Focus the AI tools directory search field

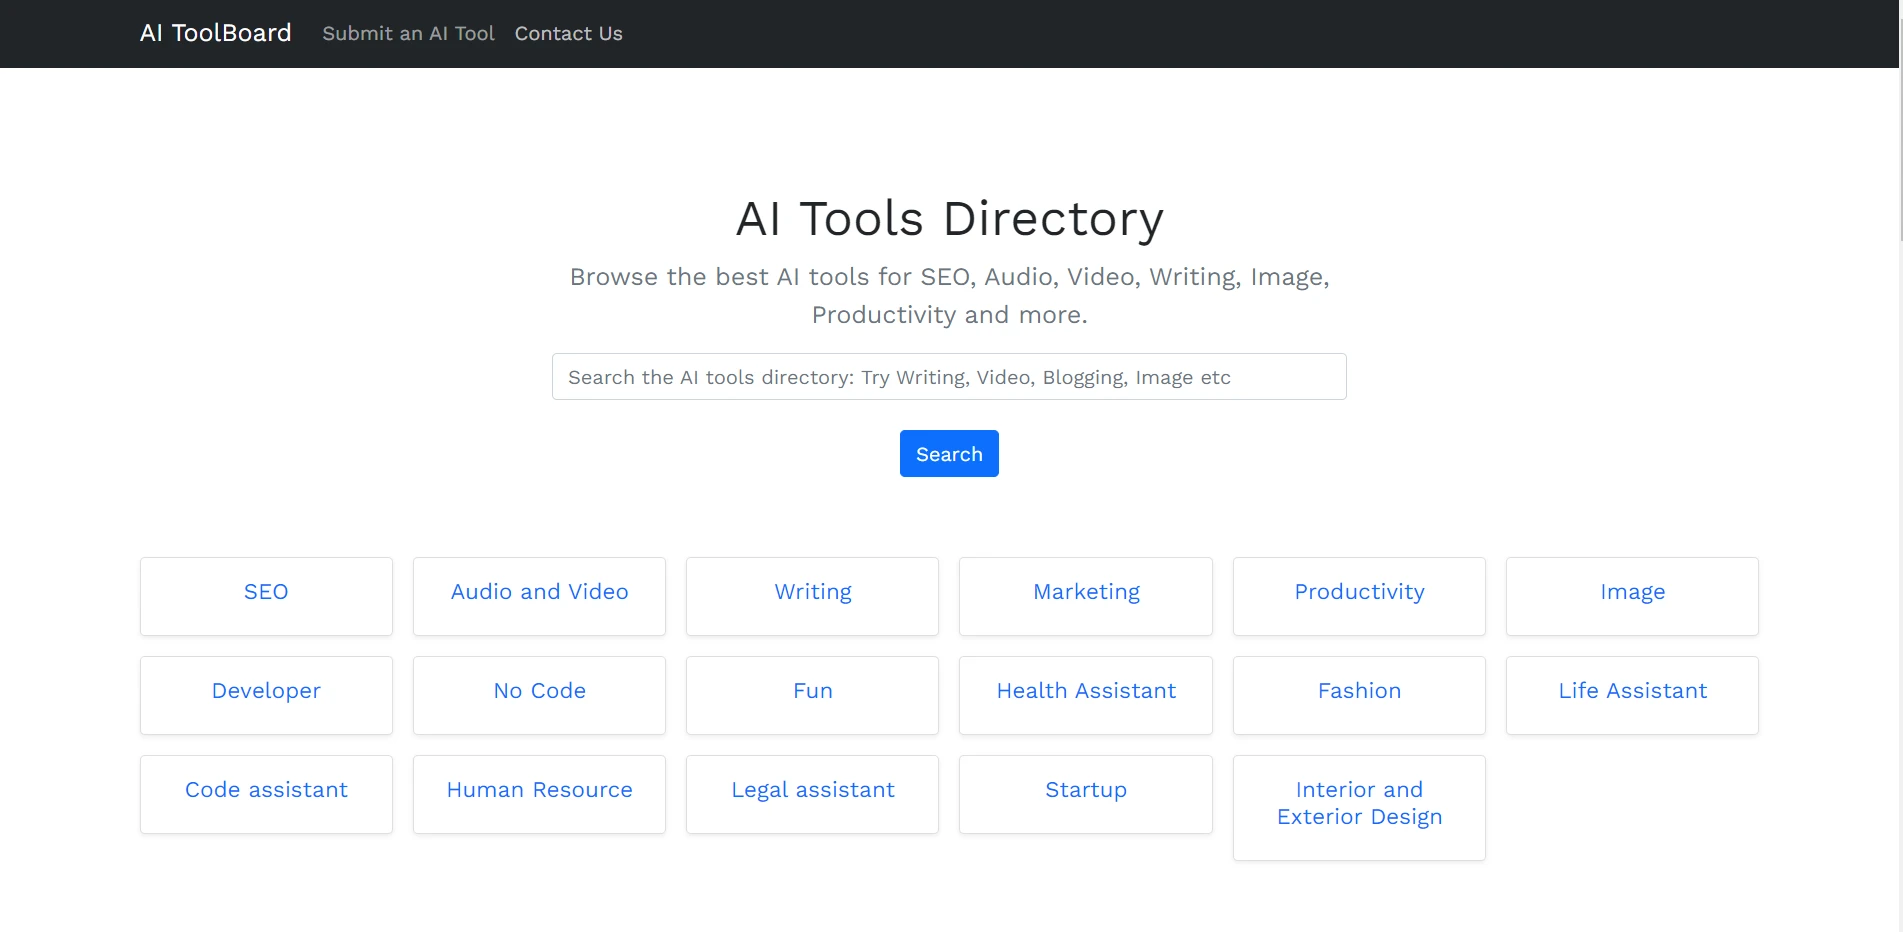click(949, 377)
